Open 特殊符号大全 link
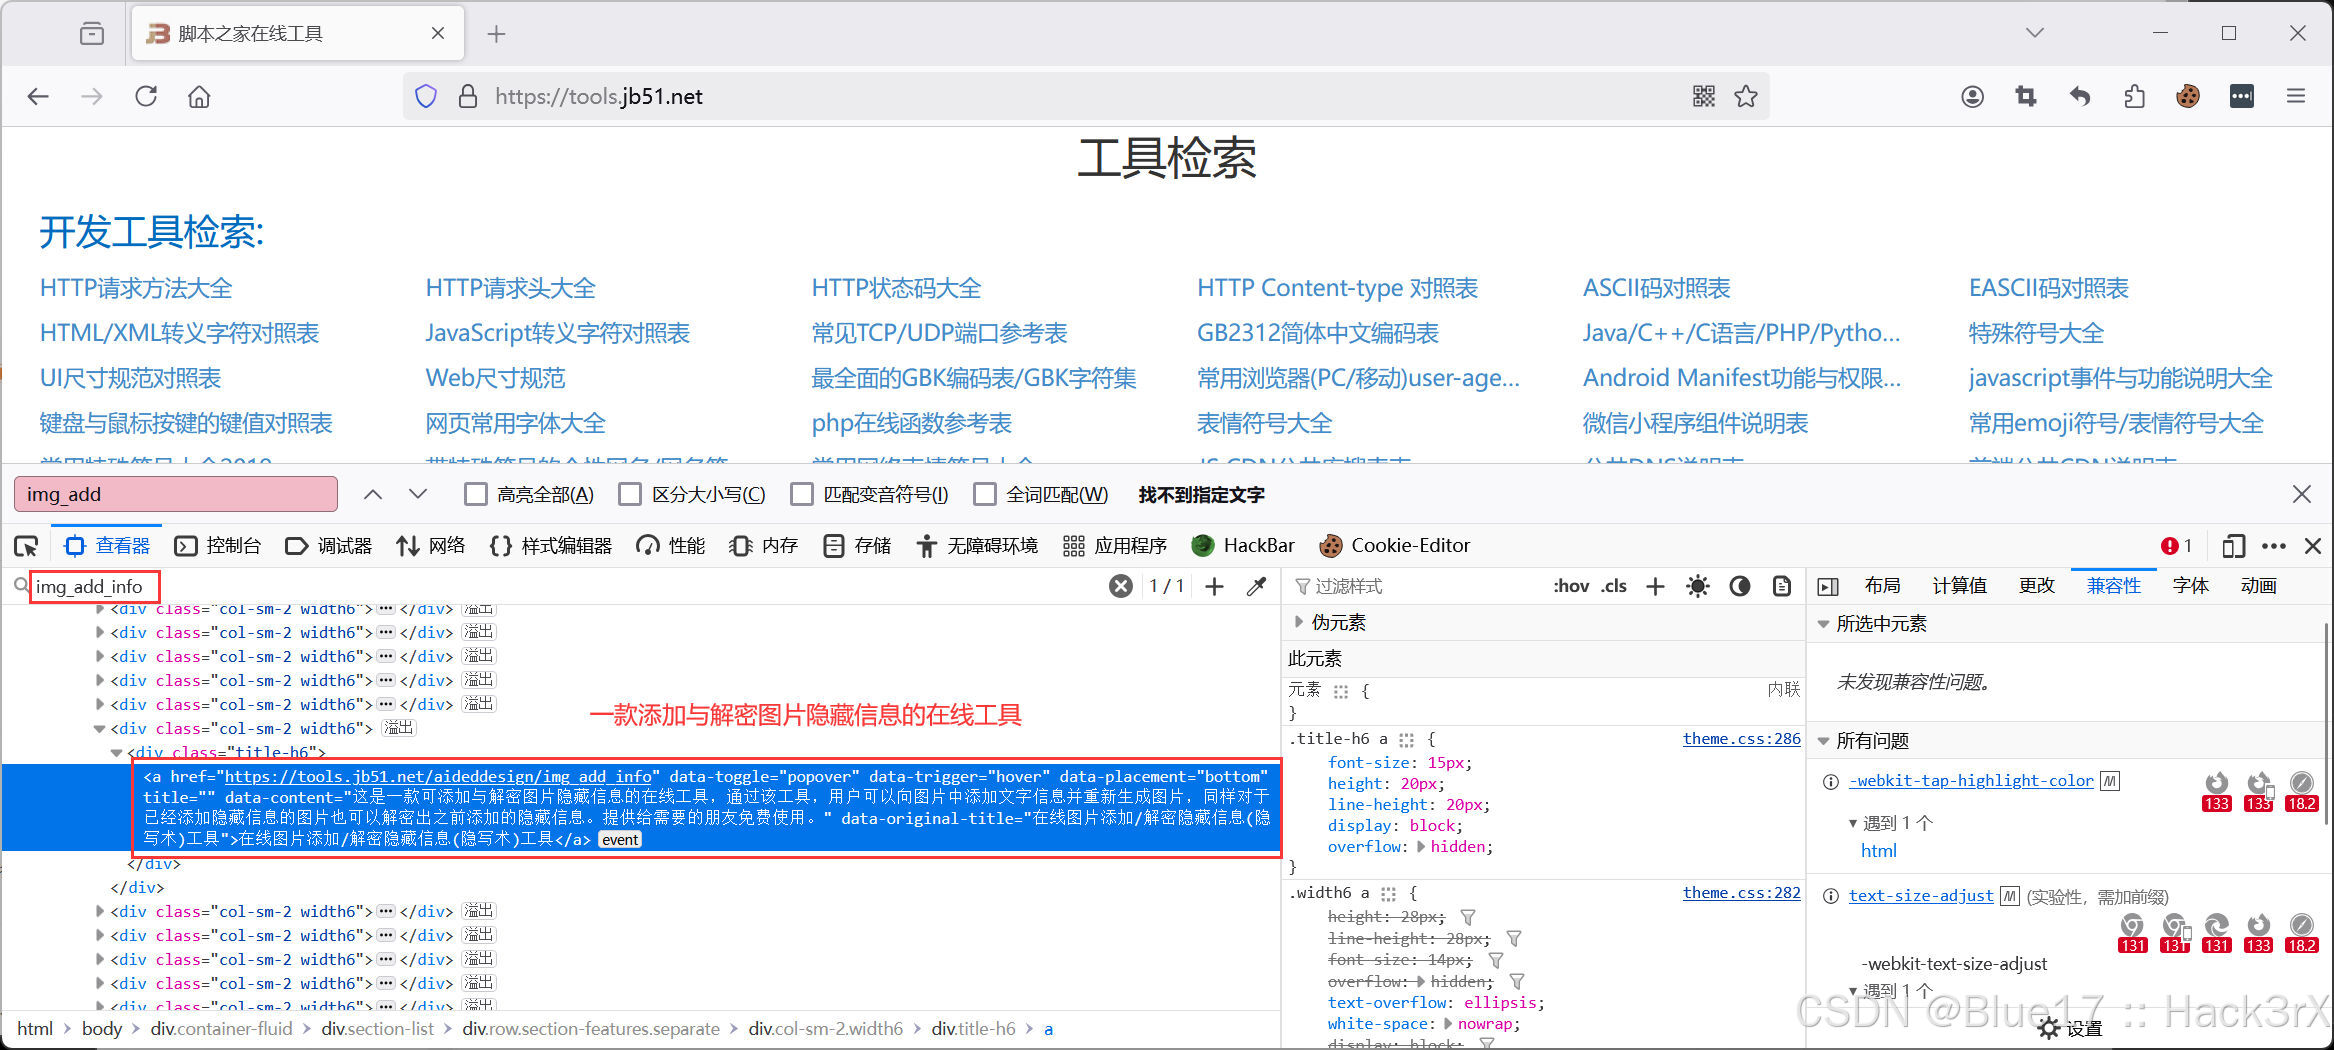This screenshot has width=2334, height=1050. point(2036,333)
